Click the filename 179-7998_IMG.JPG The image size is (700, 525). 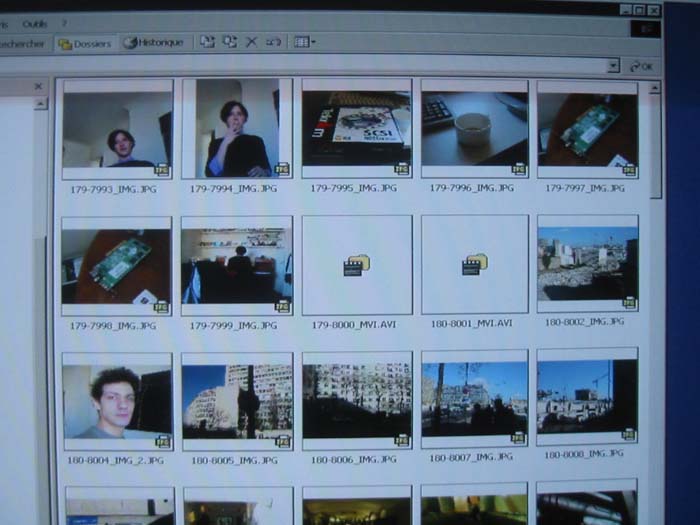coord(113,326)
